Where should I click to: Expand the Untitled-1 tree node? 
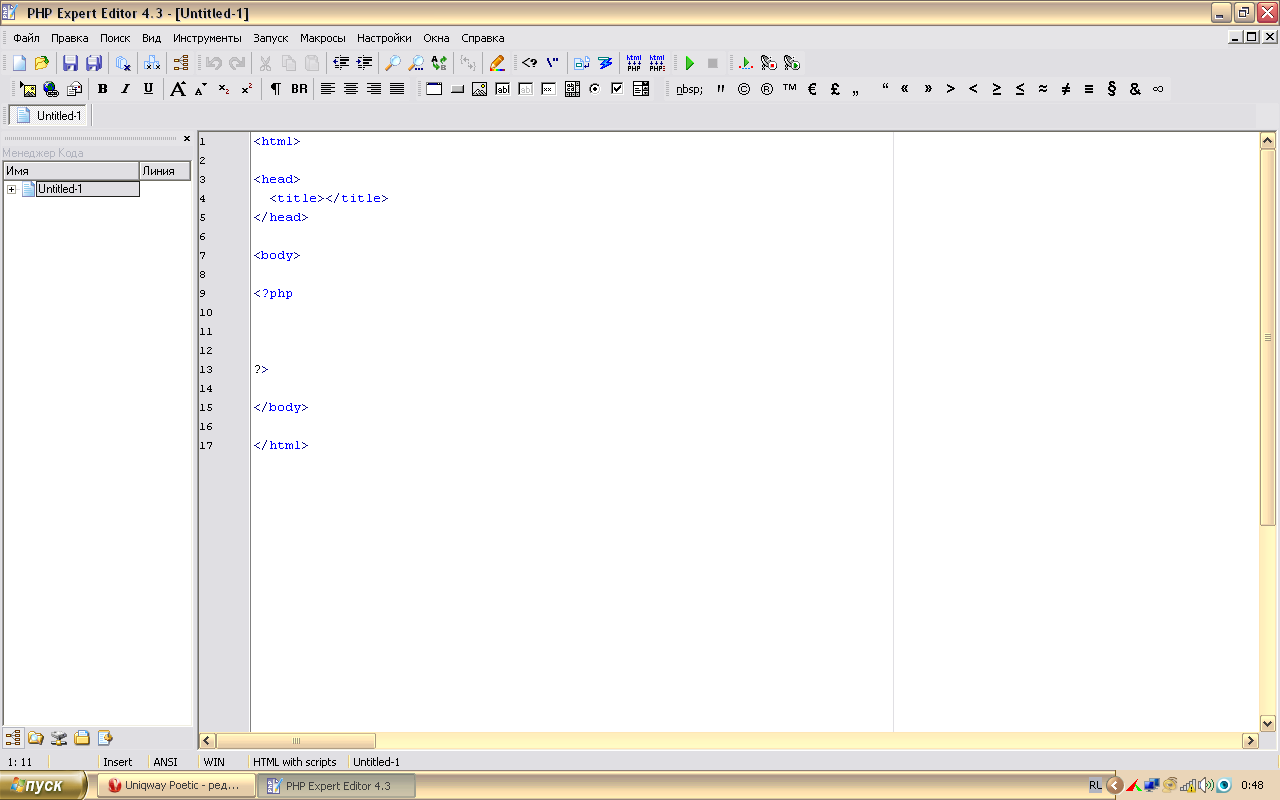click(x=11, y=189)
